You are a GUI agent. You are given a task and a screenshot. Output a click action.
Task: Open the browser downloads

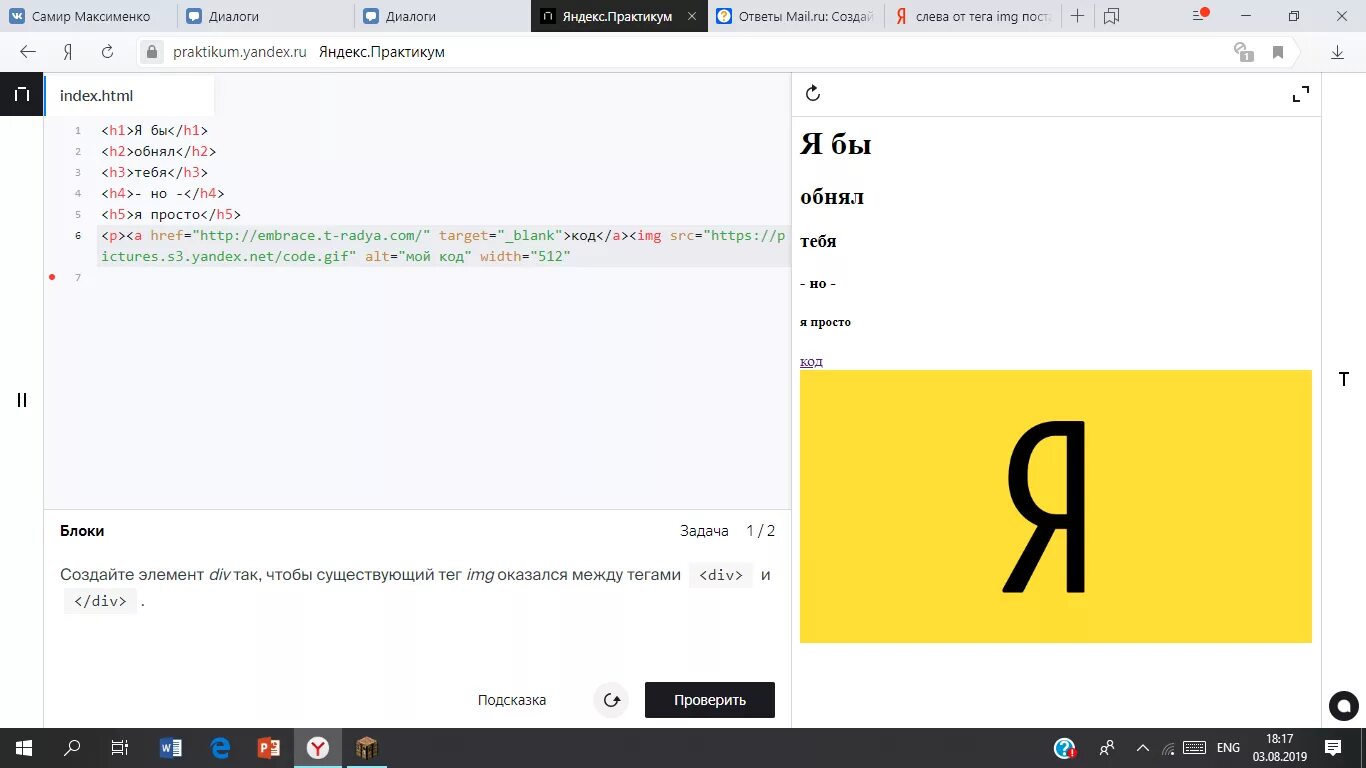click(x=1337, y=52)
